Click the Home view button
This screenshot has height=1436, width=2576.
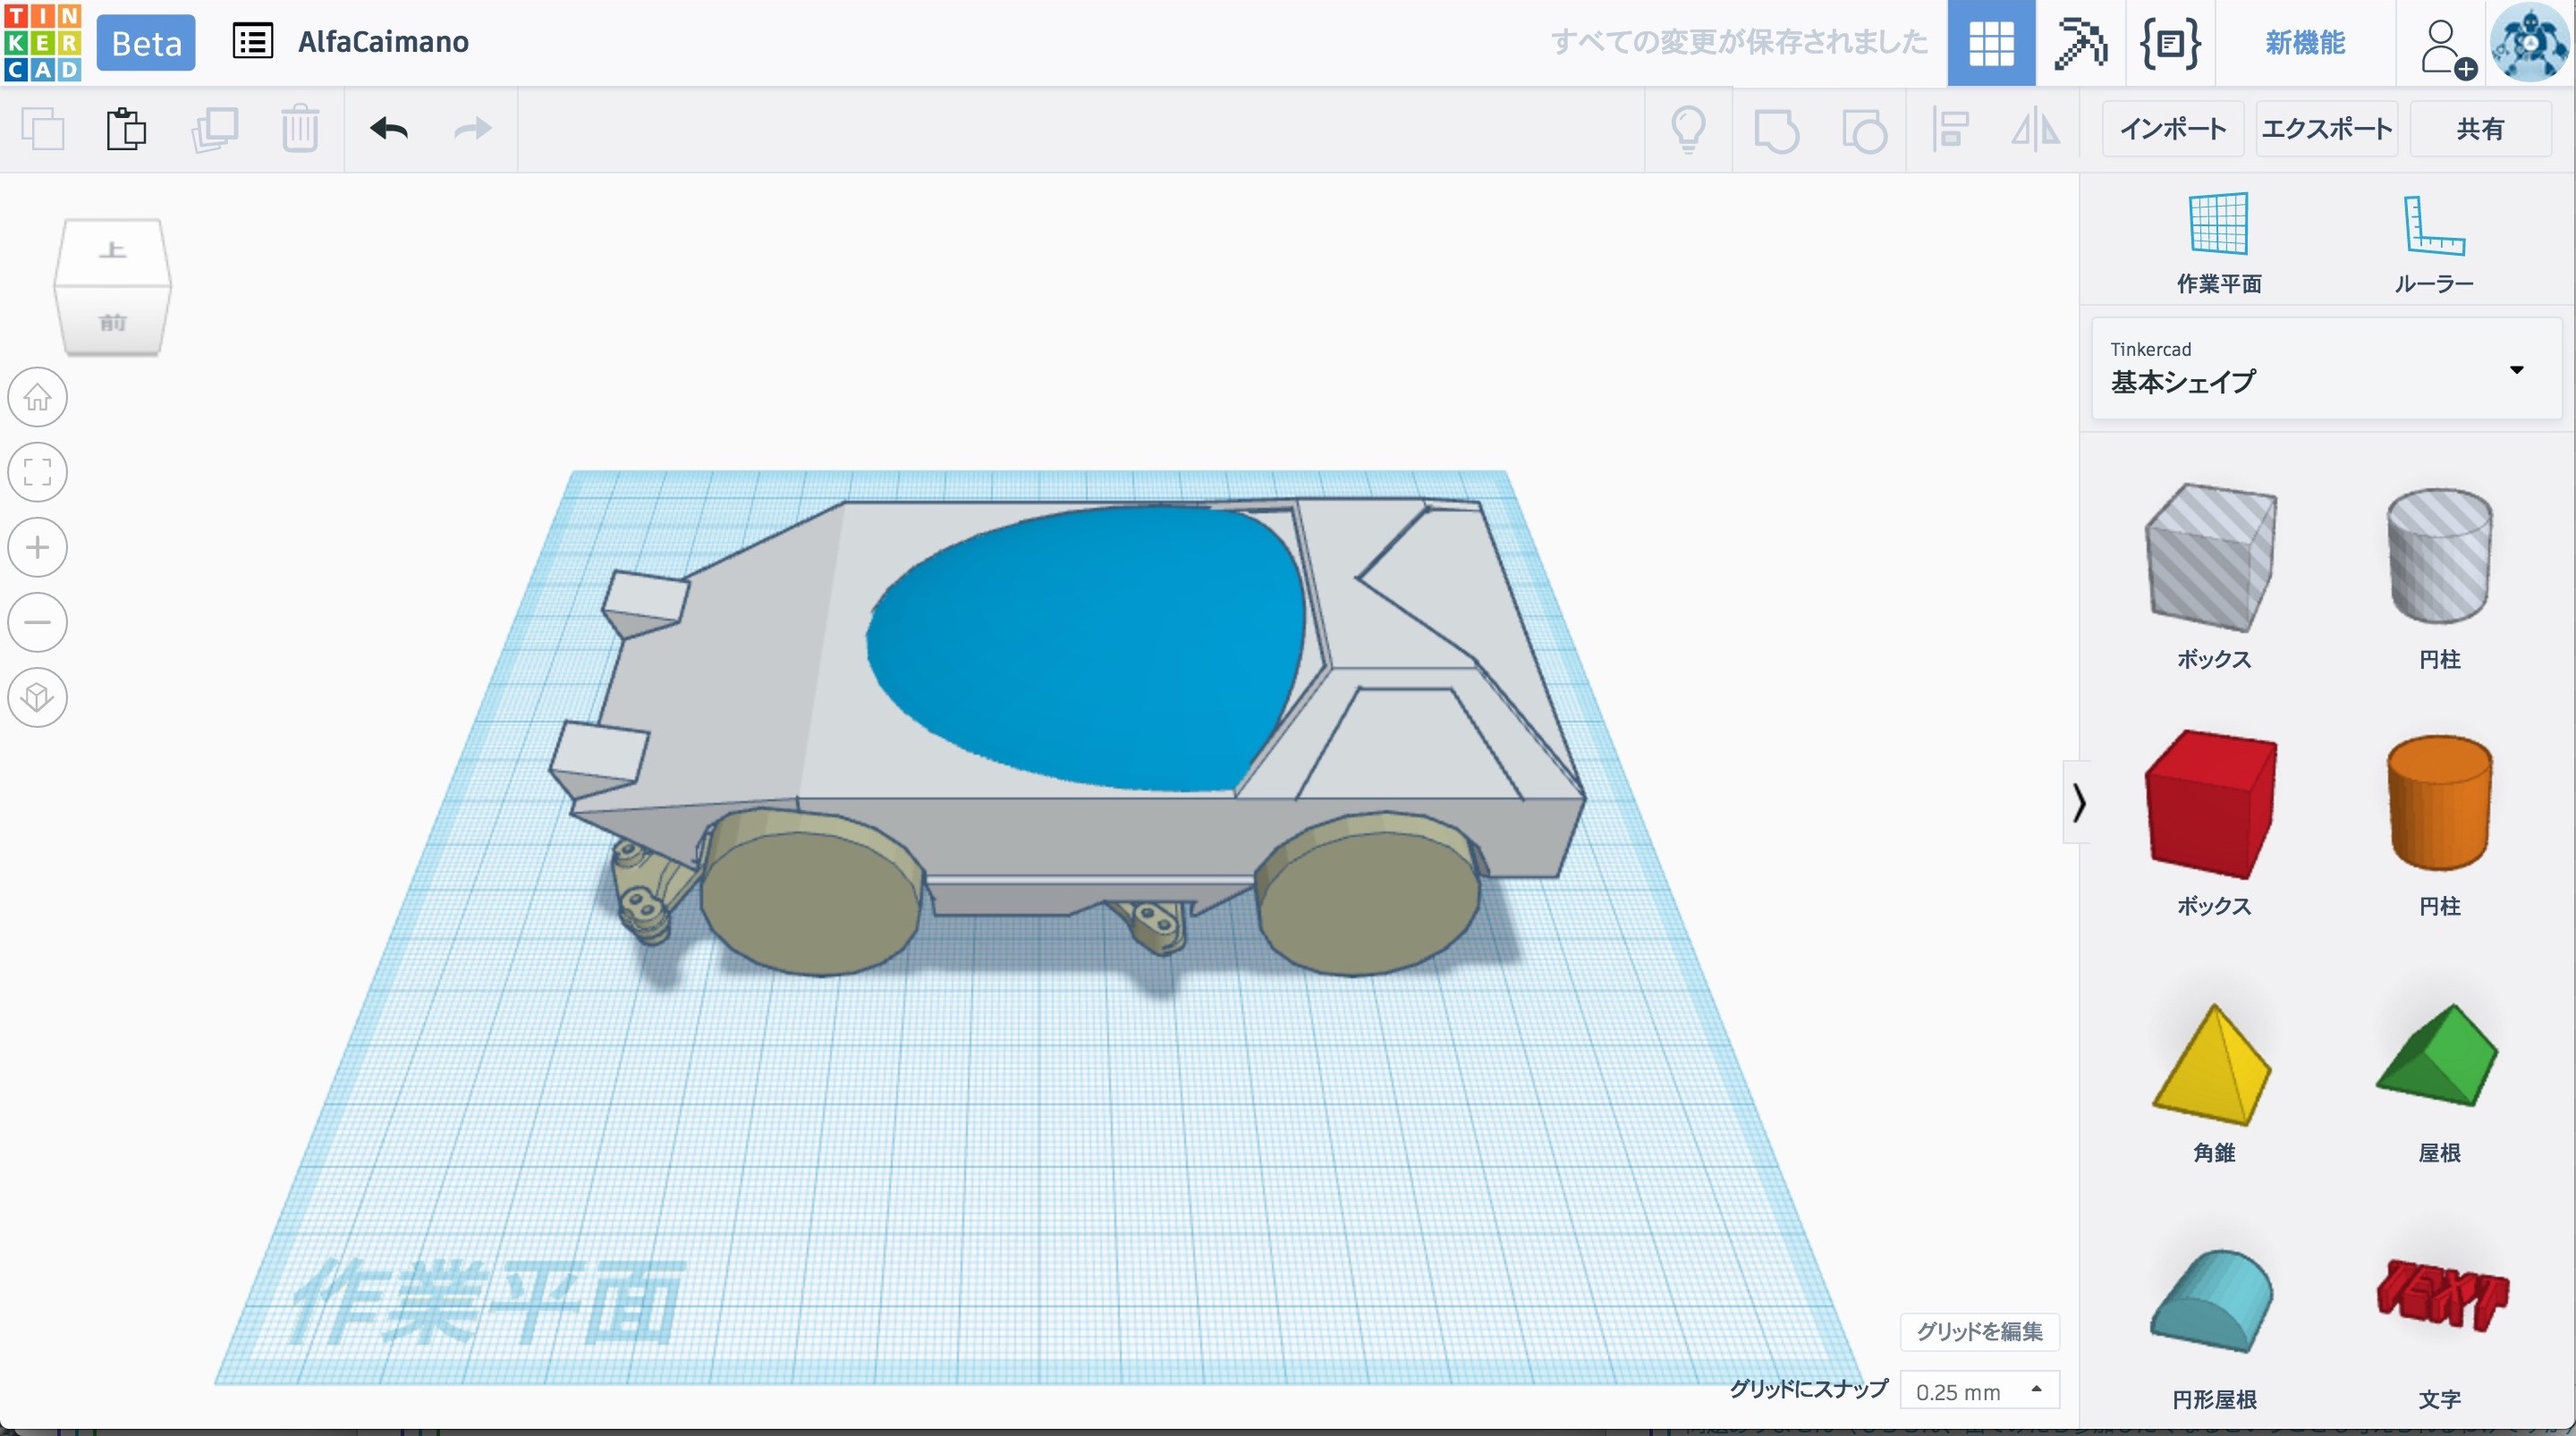point(38,397)
